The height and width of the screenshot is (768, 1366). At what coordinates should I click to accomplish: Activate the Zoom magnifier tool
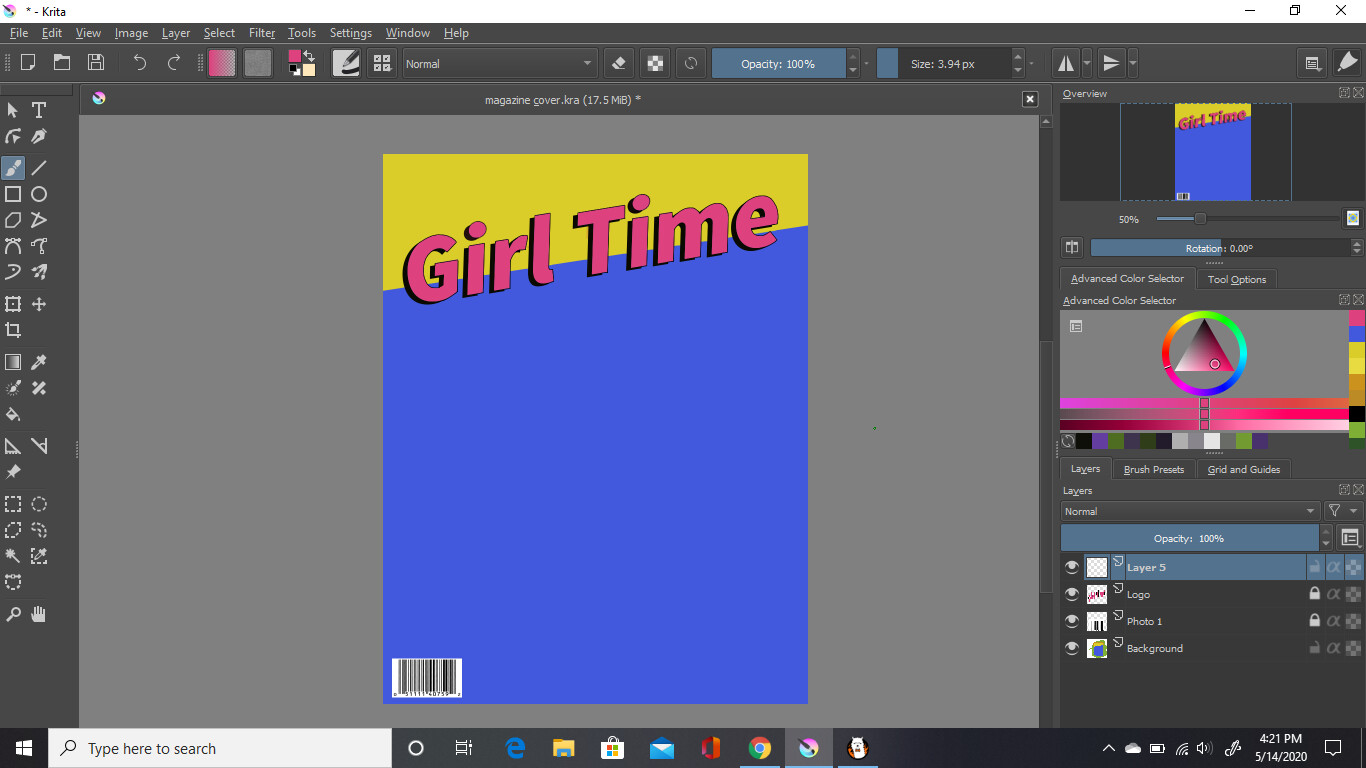pos(13,614)
